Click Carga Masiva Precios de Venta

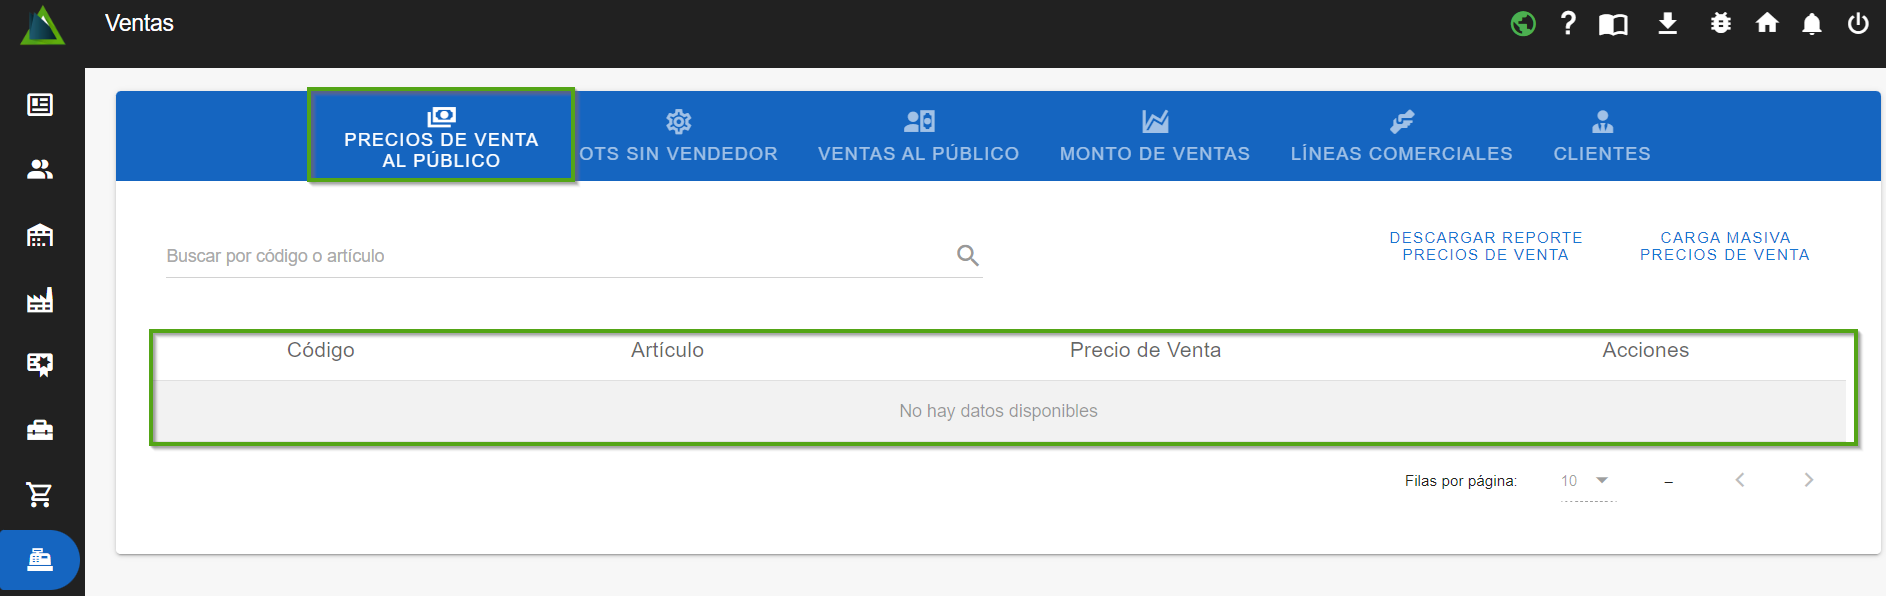tap(1724, 246)
